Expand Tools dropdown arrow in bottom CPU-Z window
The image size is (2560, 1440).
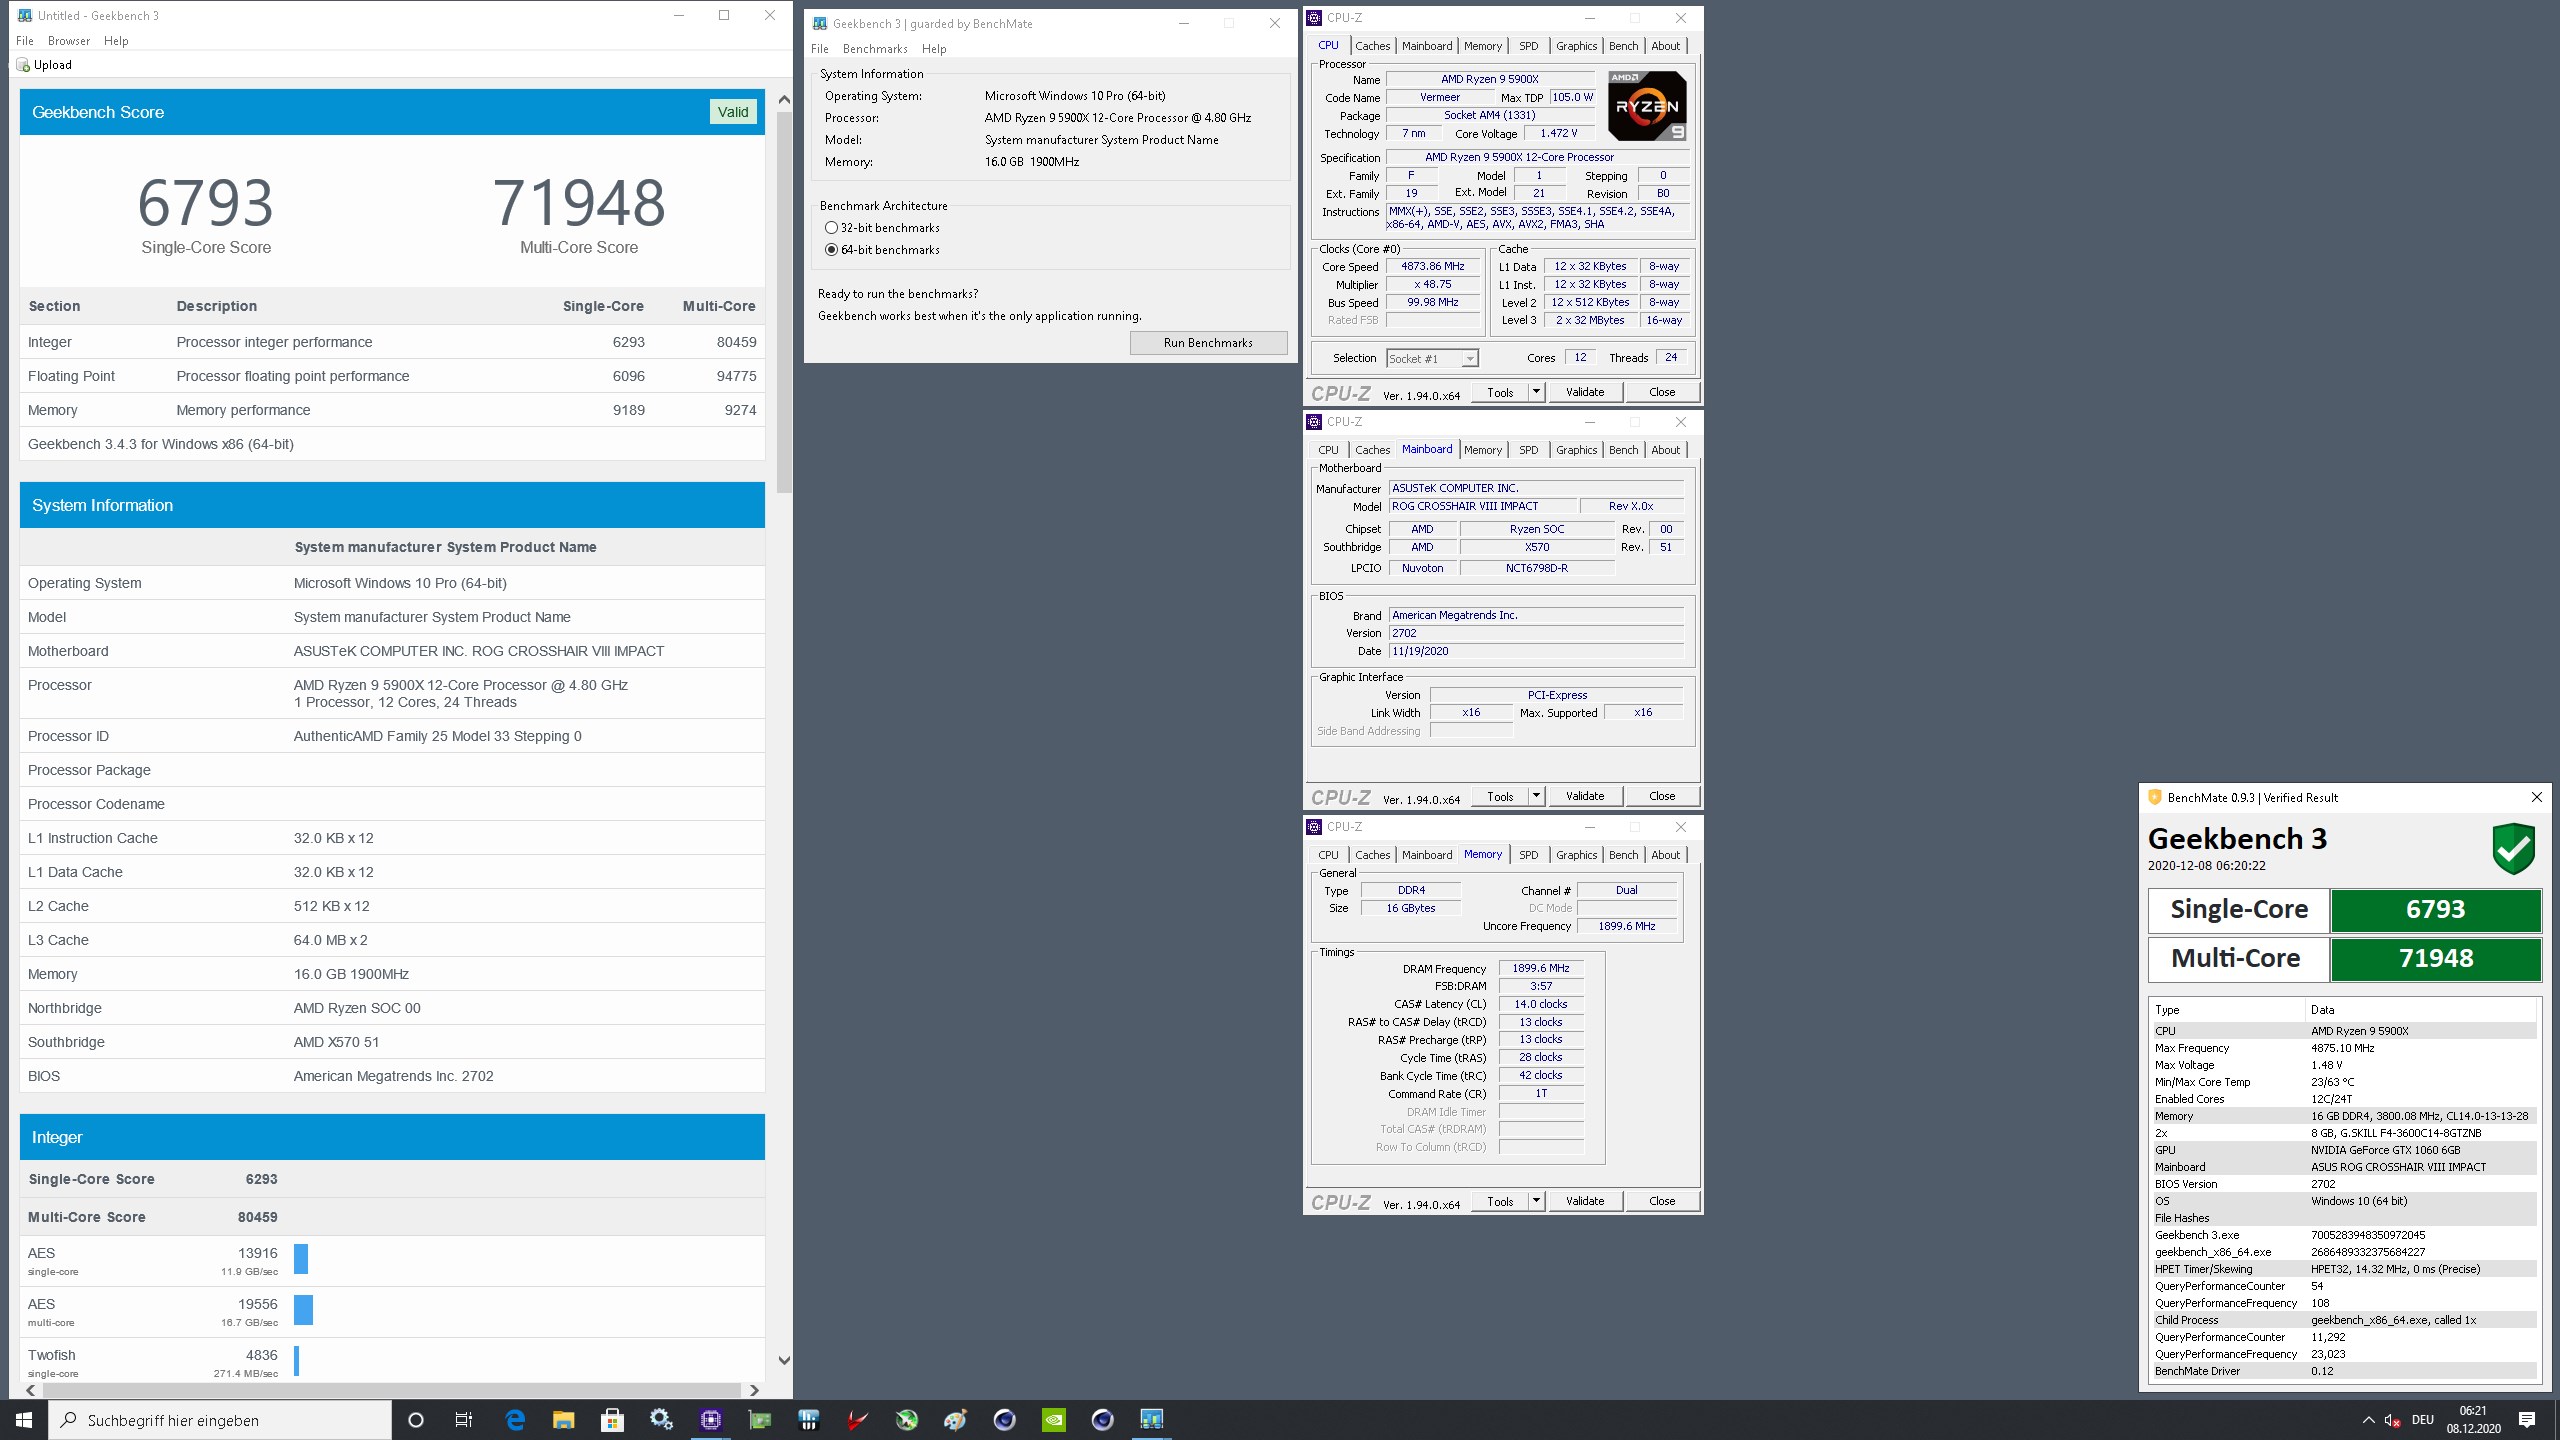[x=1537, y=1201]
